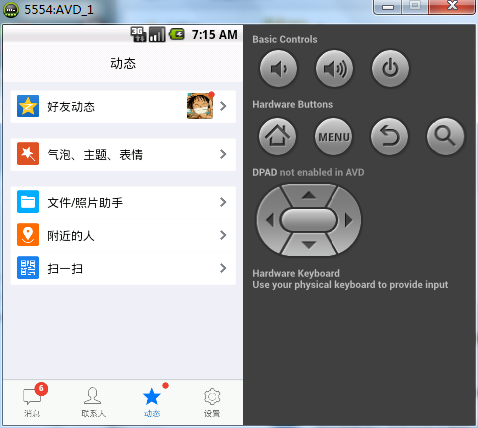Select the 动态 star tab
The width and height of the screenshot is (478, 428).
pos(152,402)
